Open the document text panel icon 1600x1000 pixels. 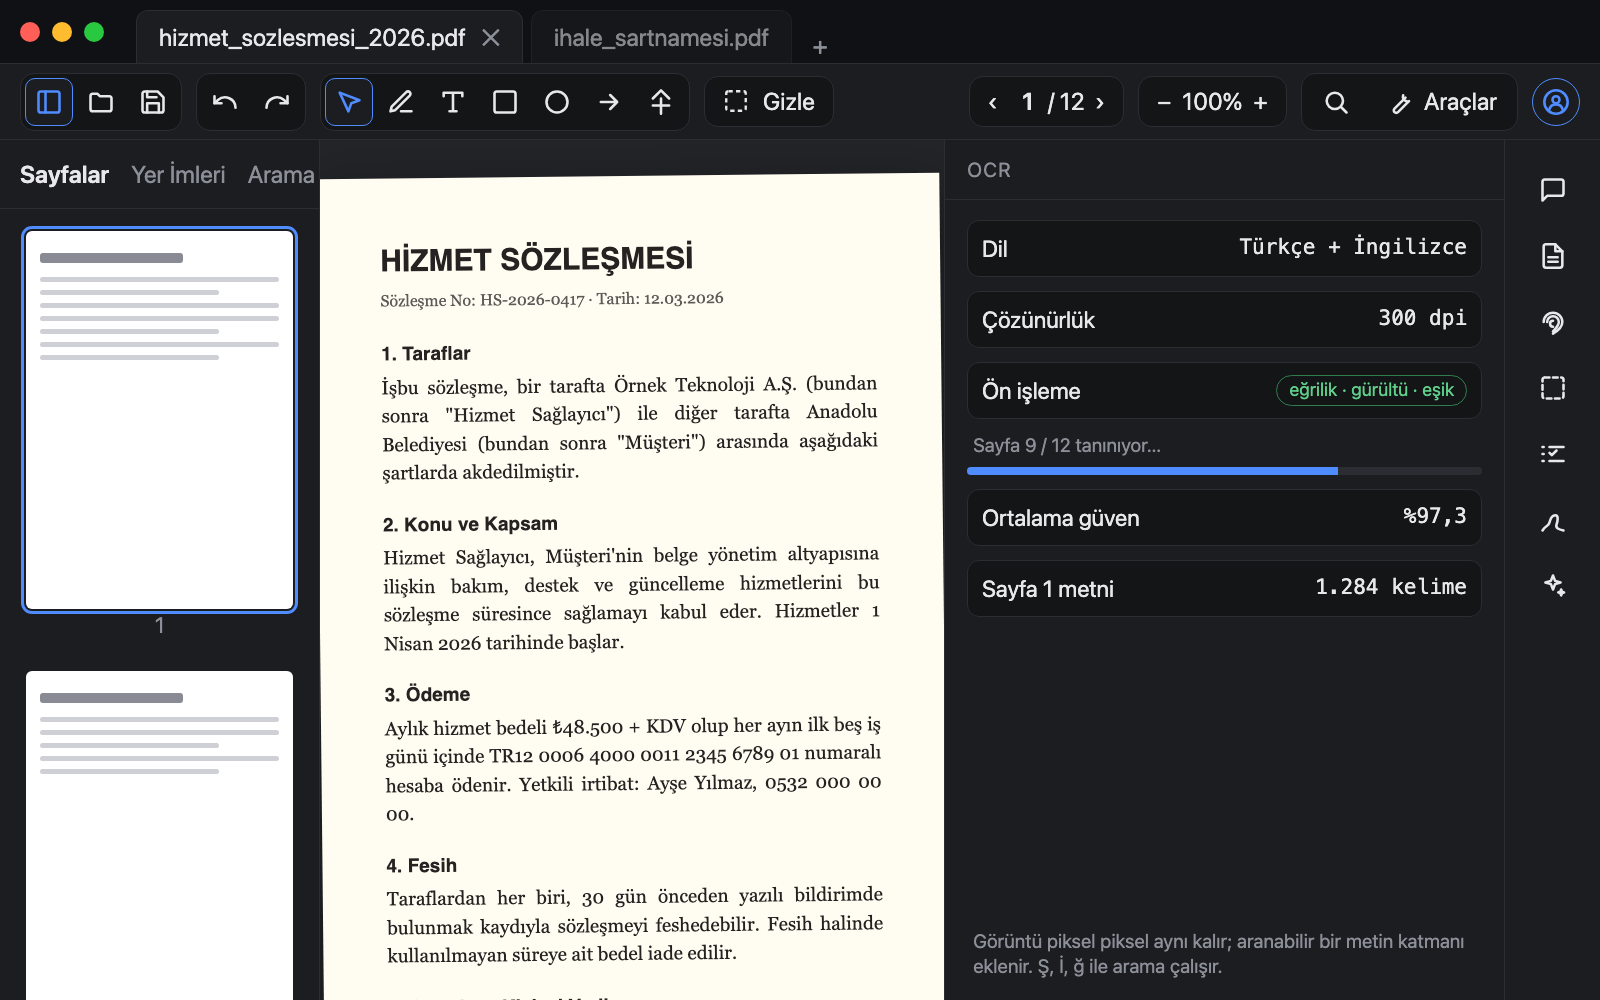[1553, 256]
